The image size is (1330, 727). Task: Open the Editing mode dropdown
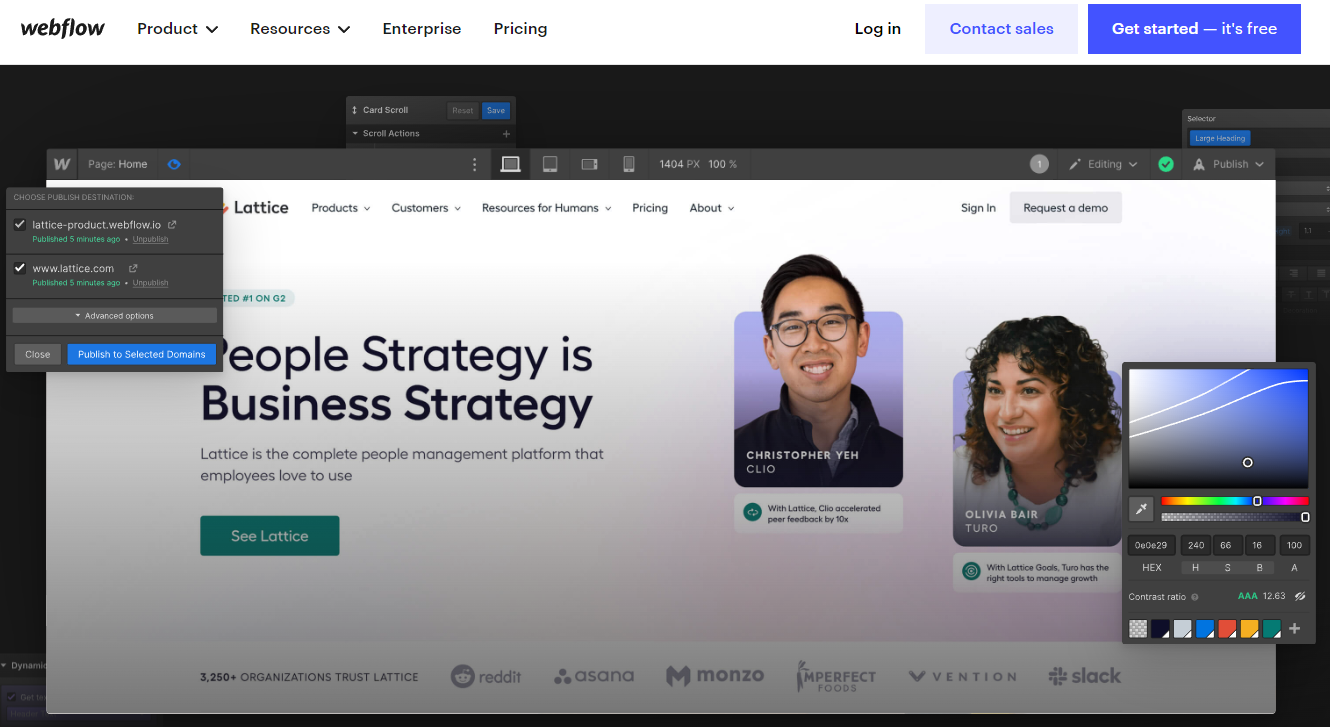[x=1103, y=164]
